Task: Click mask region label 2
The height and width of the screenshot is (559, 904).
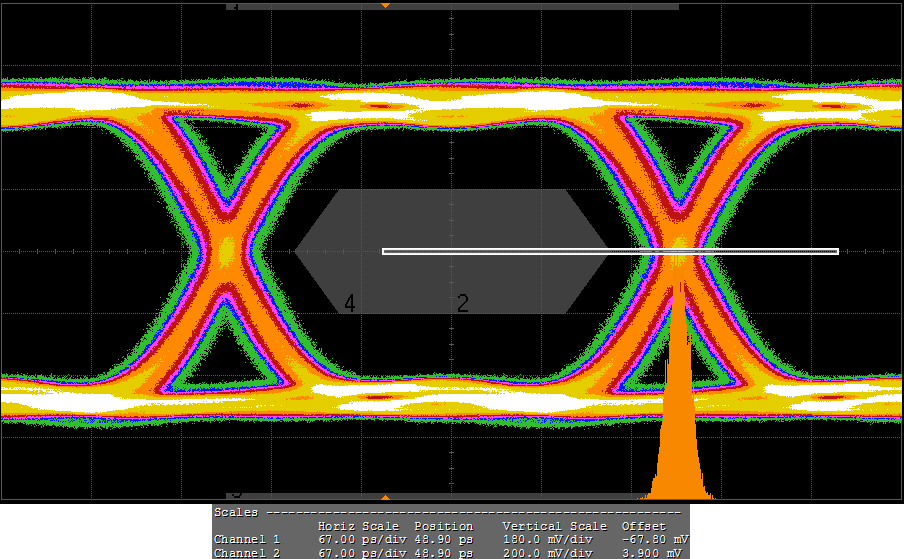Action: coord(463,303)
